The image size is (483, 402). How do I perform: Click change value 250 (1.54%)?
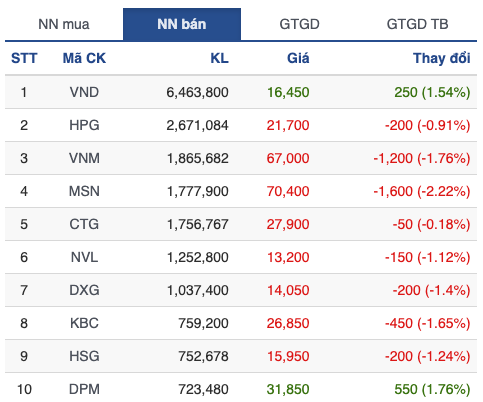(x=432, y=92)
